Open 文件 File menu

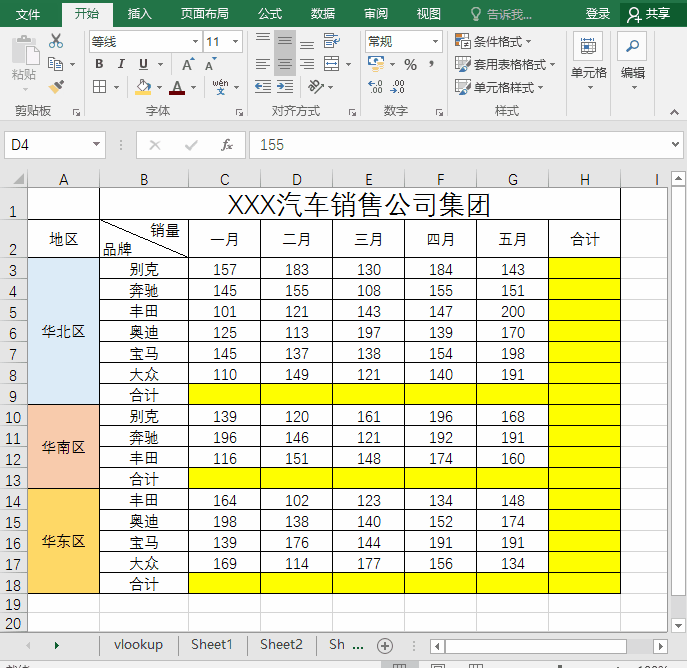pyautogui.click(x=28, y=14)
